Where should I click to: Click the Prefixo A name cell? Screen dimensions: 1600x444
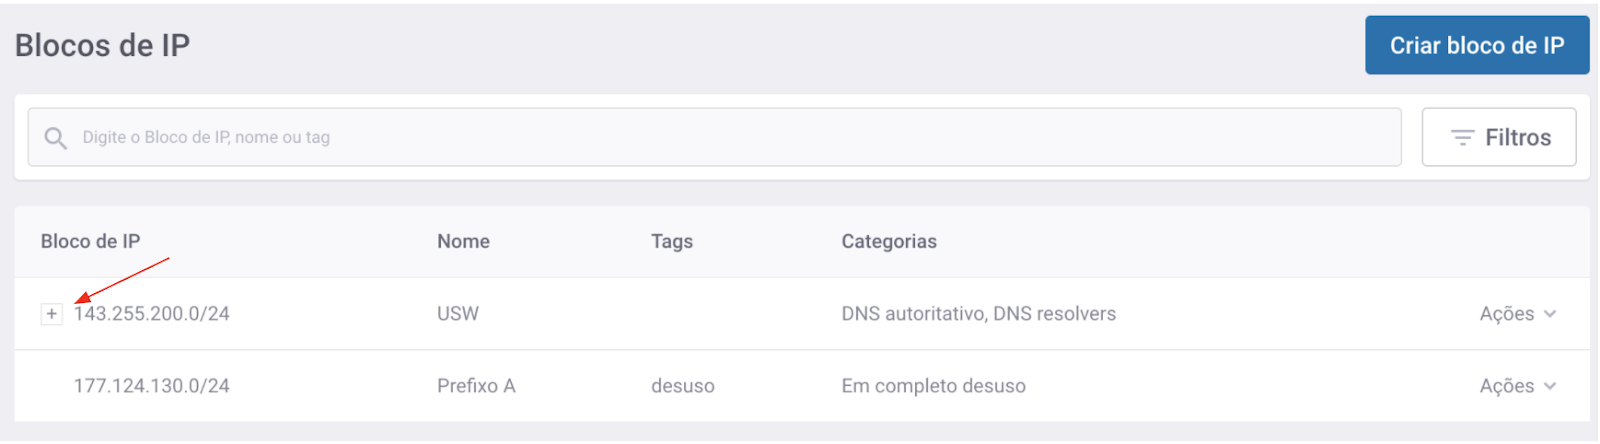point(476,386)
